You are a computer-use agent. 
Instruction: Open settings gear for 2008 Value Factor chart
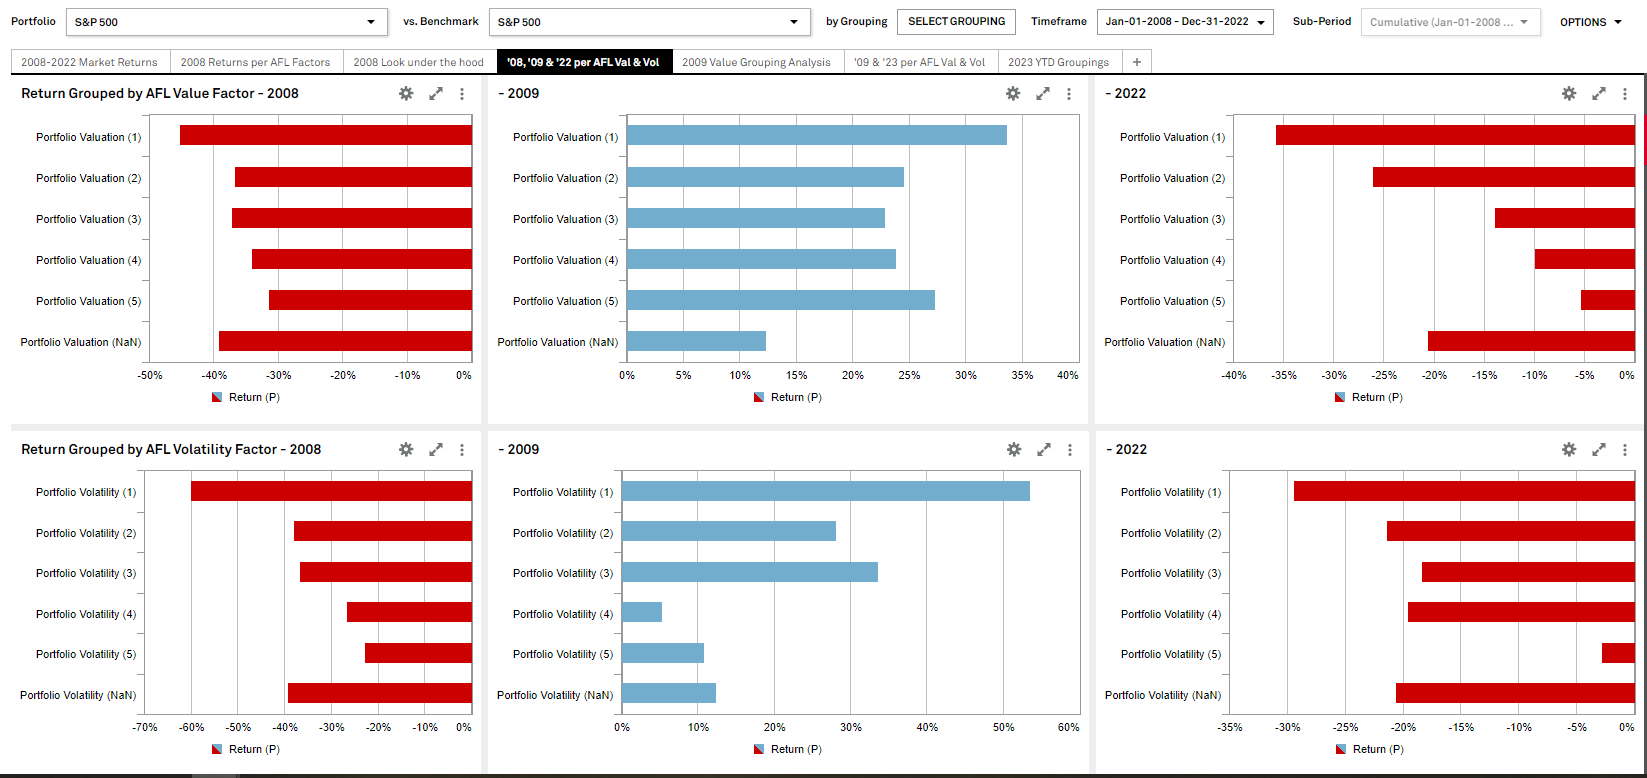[x=406, y=93]
